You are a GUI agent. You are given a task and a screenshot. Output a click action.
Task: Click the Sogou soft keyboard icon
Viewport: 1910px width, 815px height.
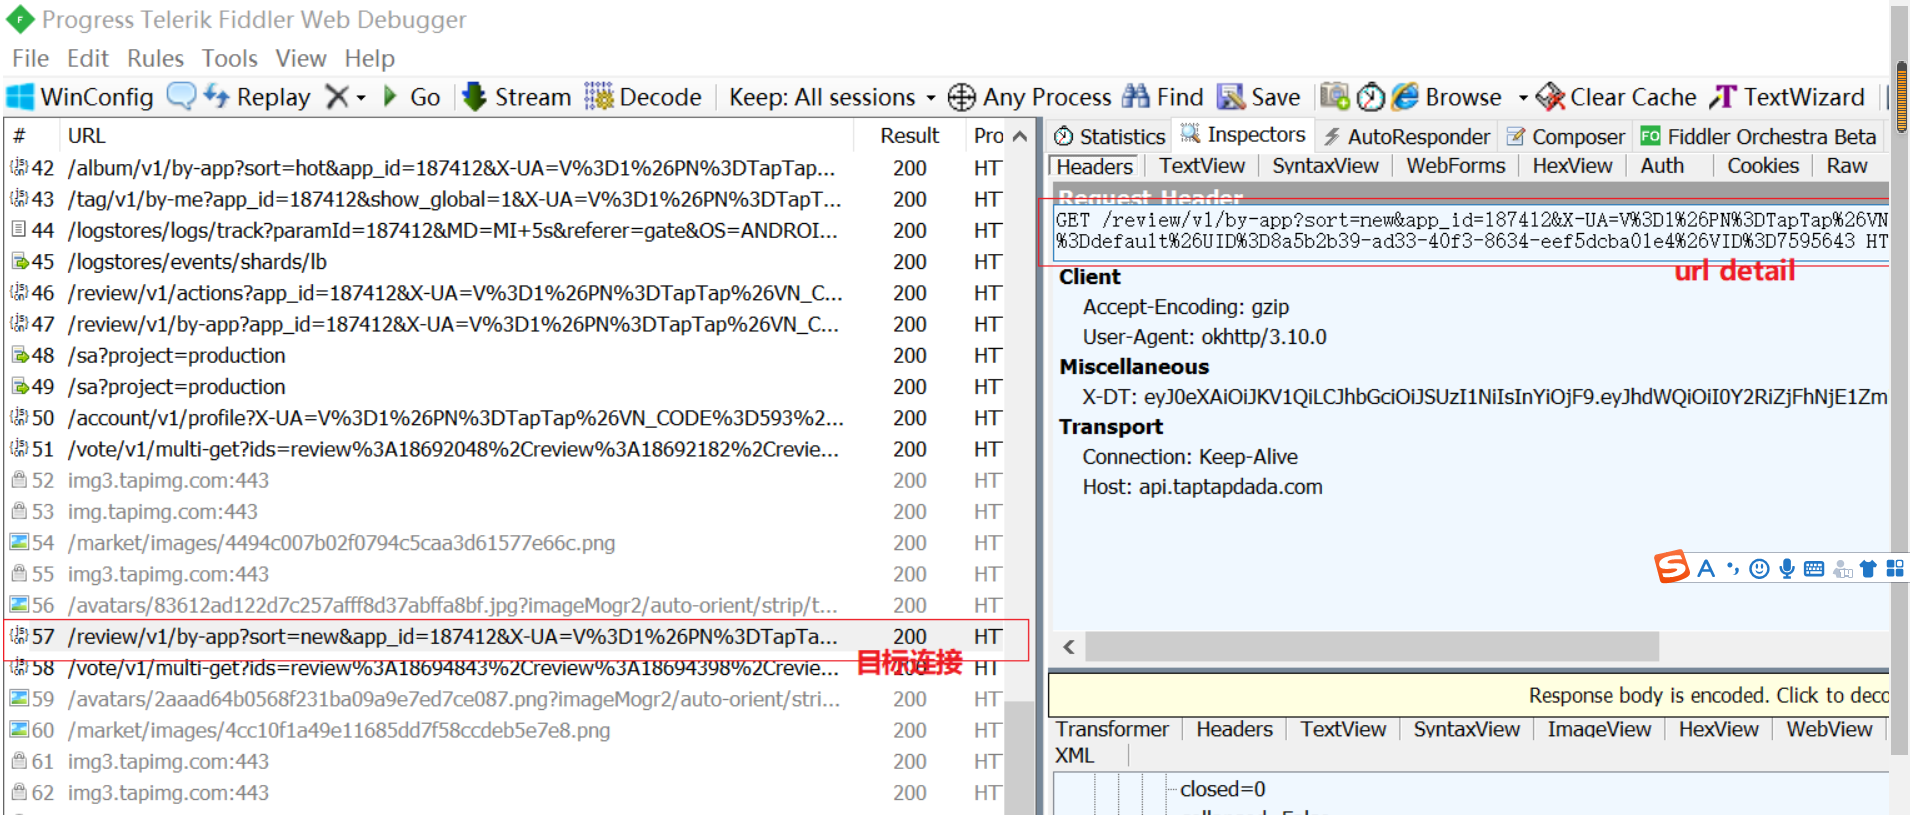click(1814, 569)
